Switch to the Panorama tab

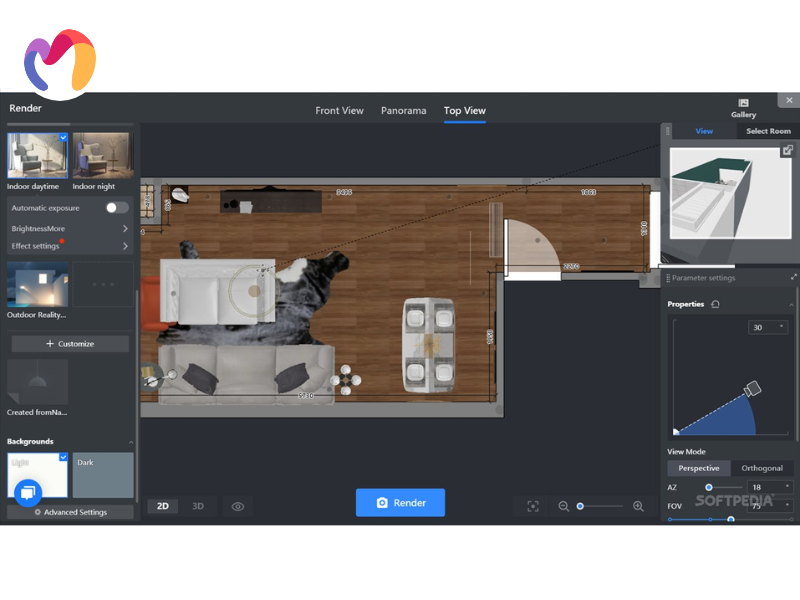pos(403,111)
